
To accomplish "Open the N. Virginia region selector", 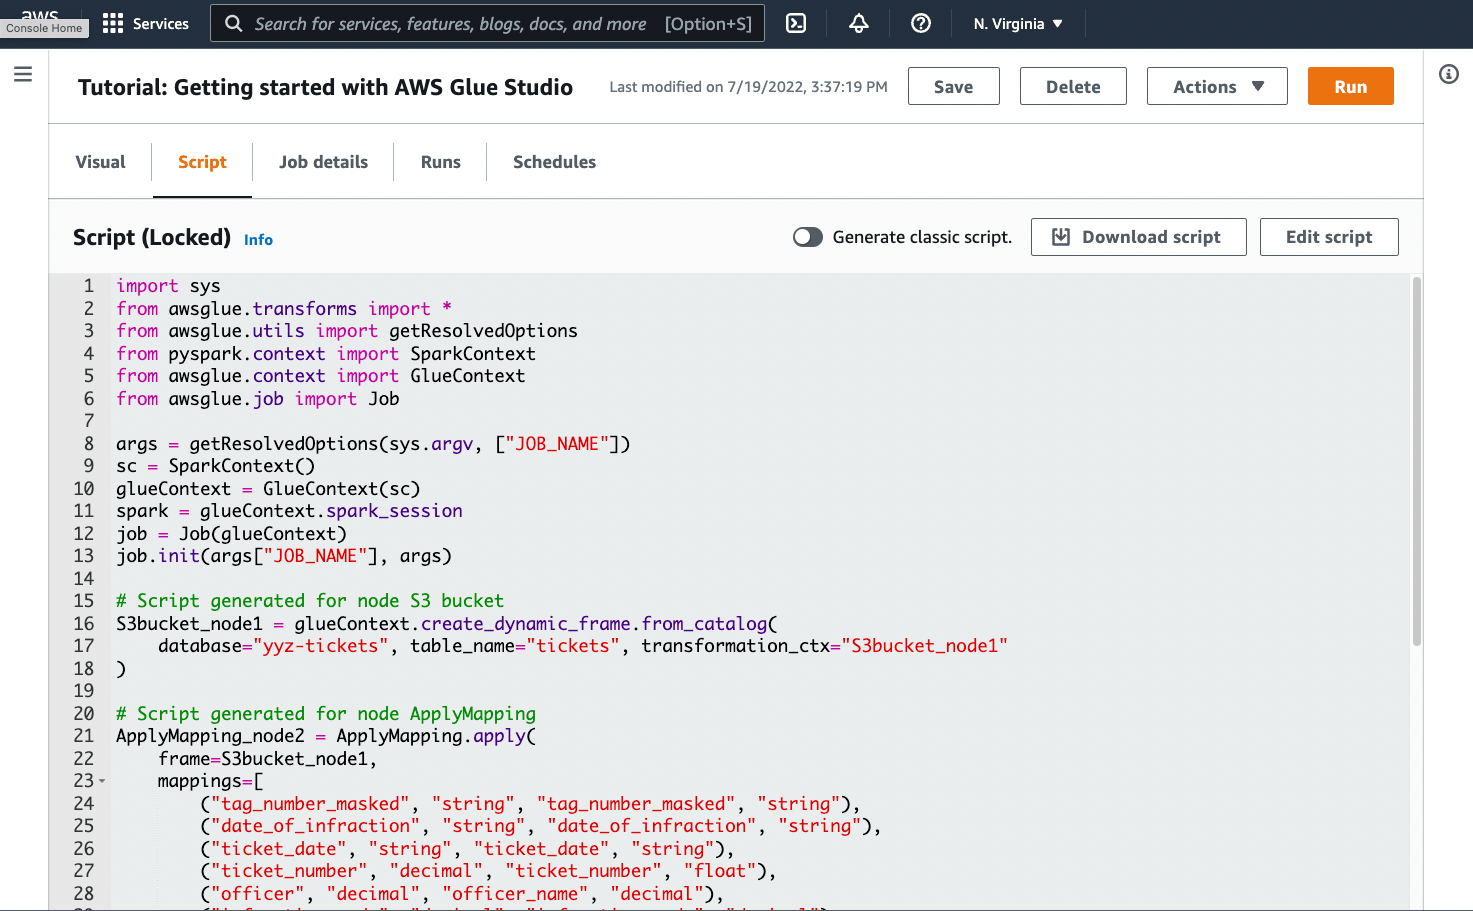I will [x=1017, y=22].
